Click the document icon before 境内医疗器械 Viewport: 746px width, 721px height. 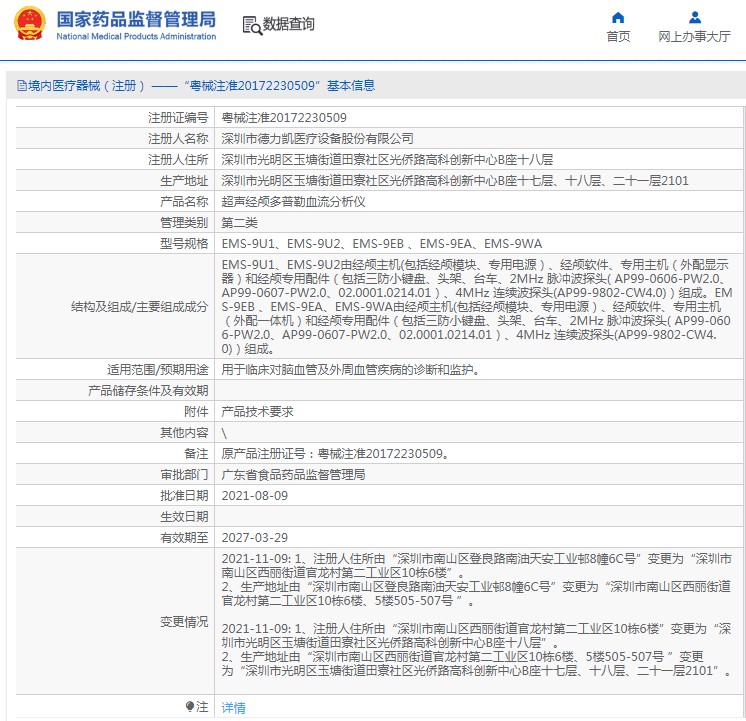click(22, 86)
